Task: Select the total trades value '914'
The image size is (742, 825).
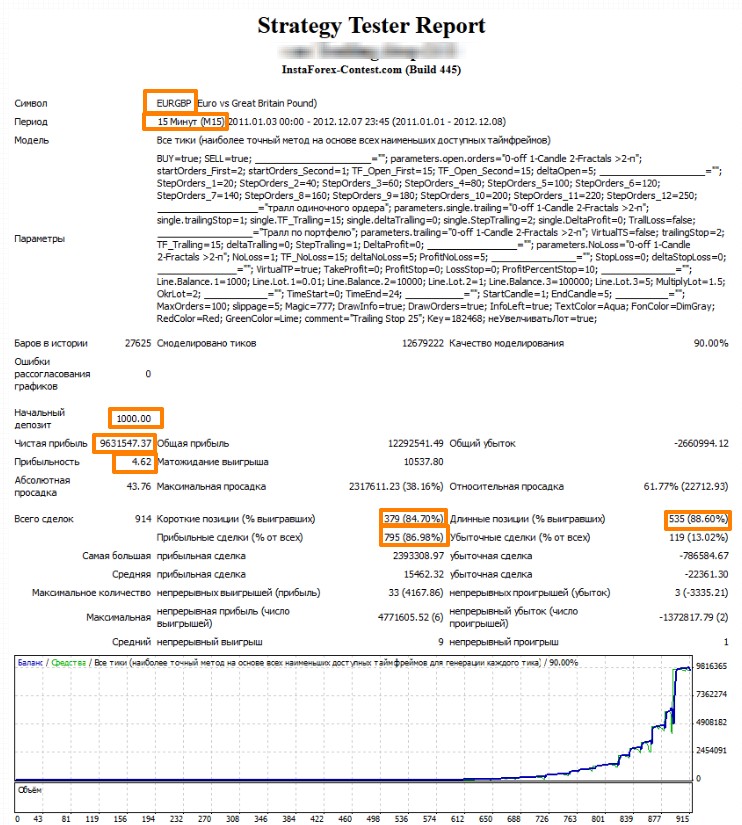Action: pyautogui.click(x=143, y=519)
